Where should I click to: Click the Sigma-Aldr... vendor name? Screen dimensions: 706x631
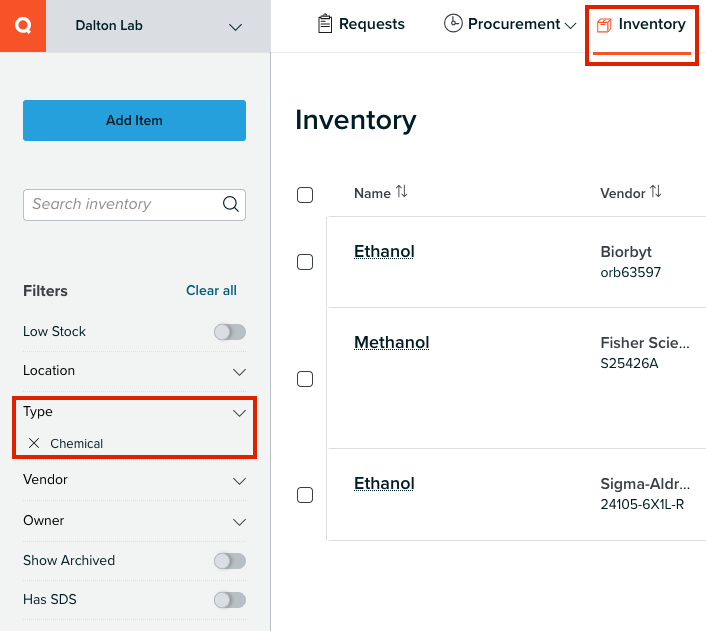tap(645, 484)
